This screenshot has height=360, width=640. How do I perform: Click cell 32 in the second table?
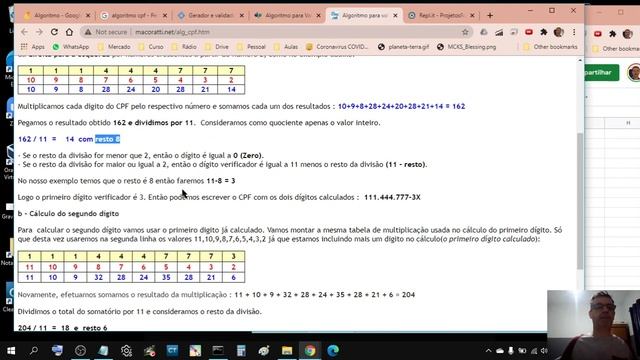coord(98,277)
